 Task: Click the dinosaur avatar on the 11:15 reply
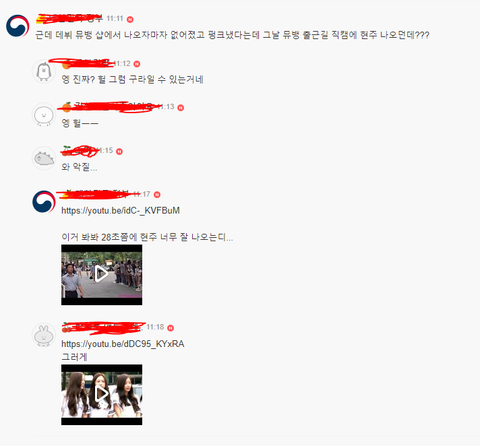tap(44, 158)
